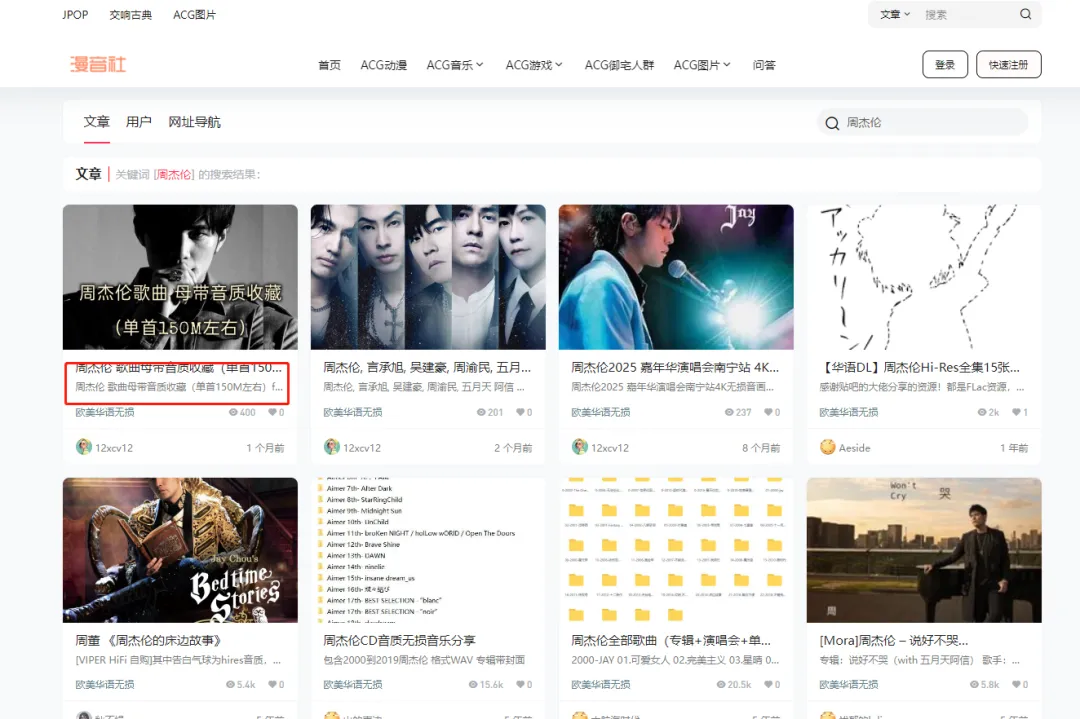Open the post title [Mora]周杰伦 – 说好不哭
The width and height of the screenshot is (1080, 719).
click(893, 640)
